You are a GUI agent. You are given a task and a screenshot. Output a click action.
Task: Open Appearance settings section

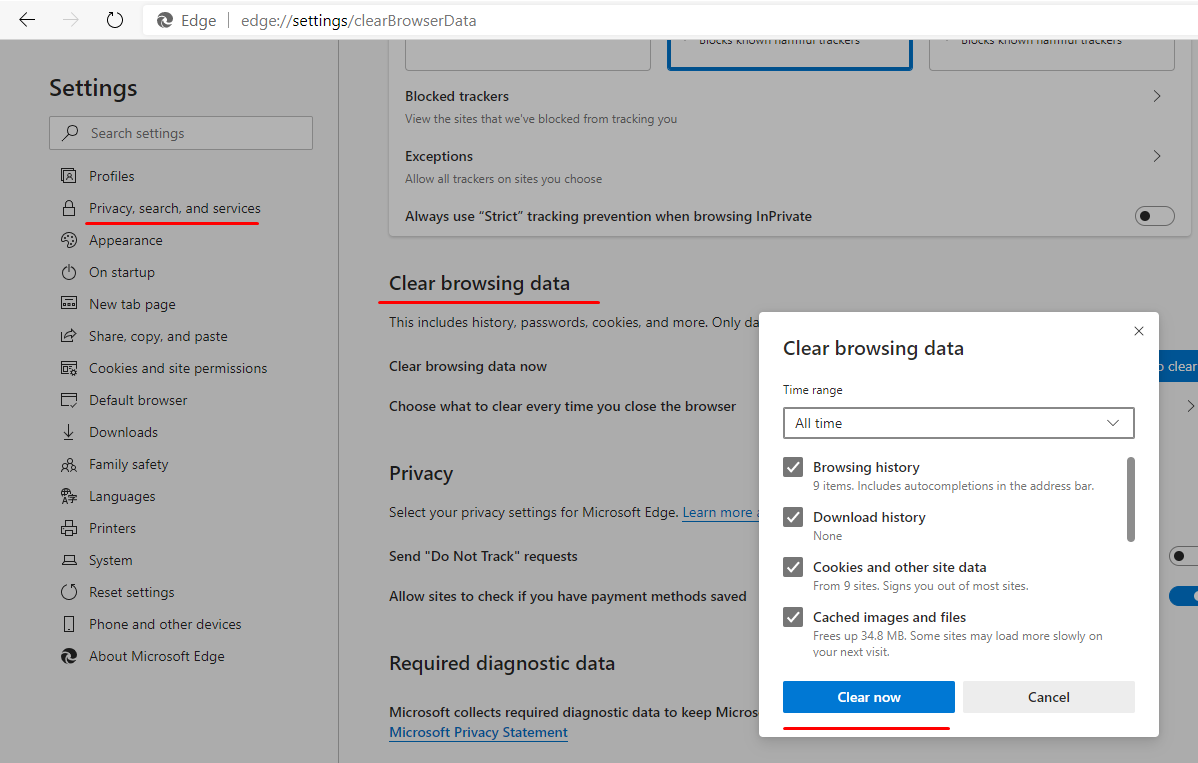point(125,240)
